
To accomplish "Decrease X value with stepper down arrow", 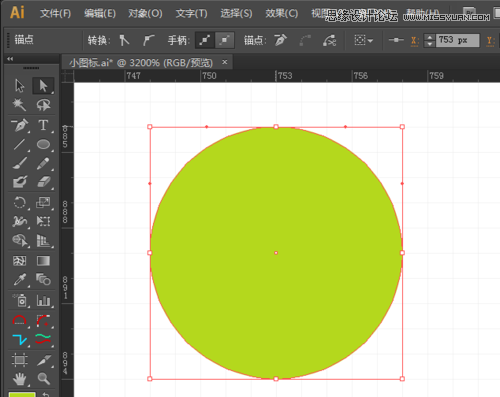I will (x=430, y=44).
